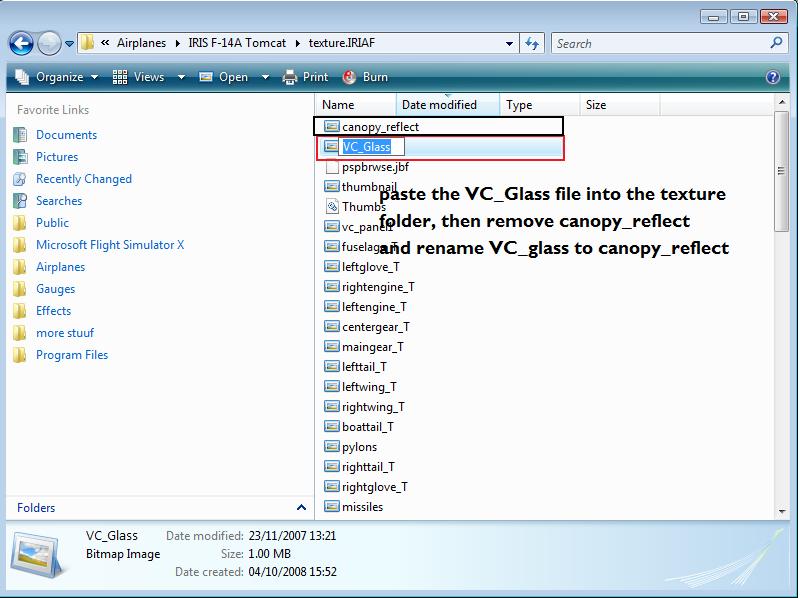
Task: Select texture.IRIAF breadcrumb segment
Action: coord(341,43)
